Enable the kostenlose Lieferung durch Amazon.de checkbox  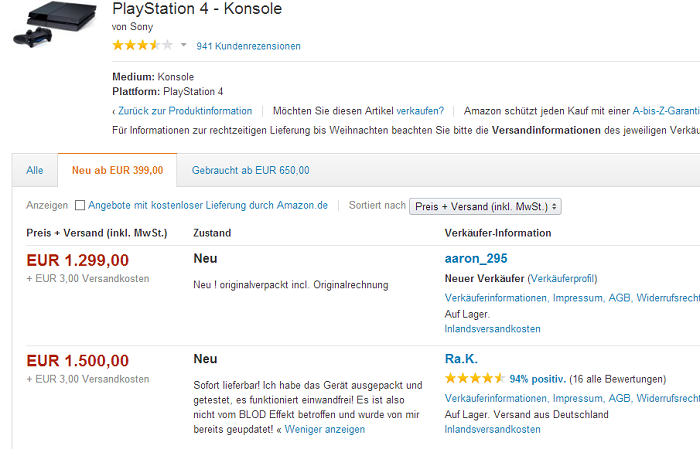(80, 205)
